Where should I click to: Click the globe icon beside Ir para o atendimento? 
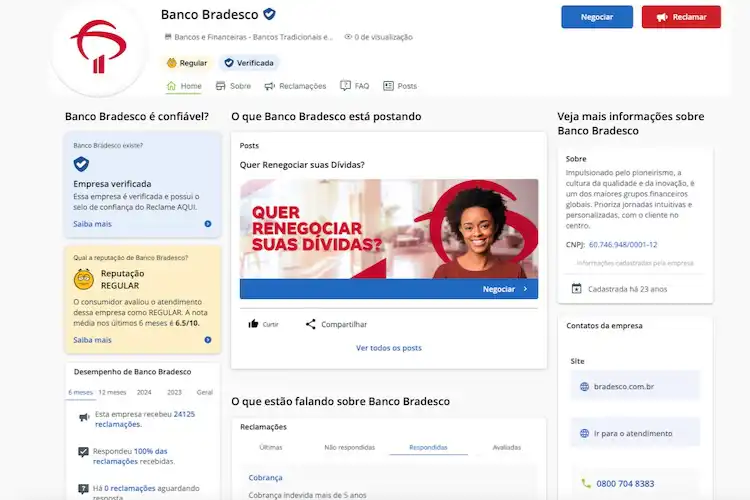click(x=585, y=433)
